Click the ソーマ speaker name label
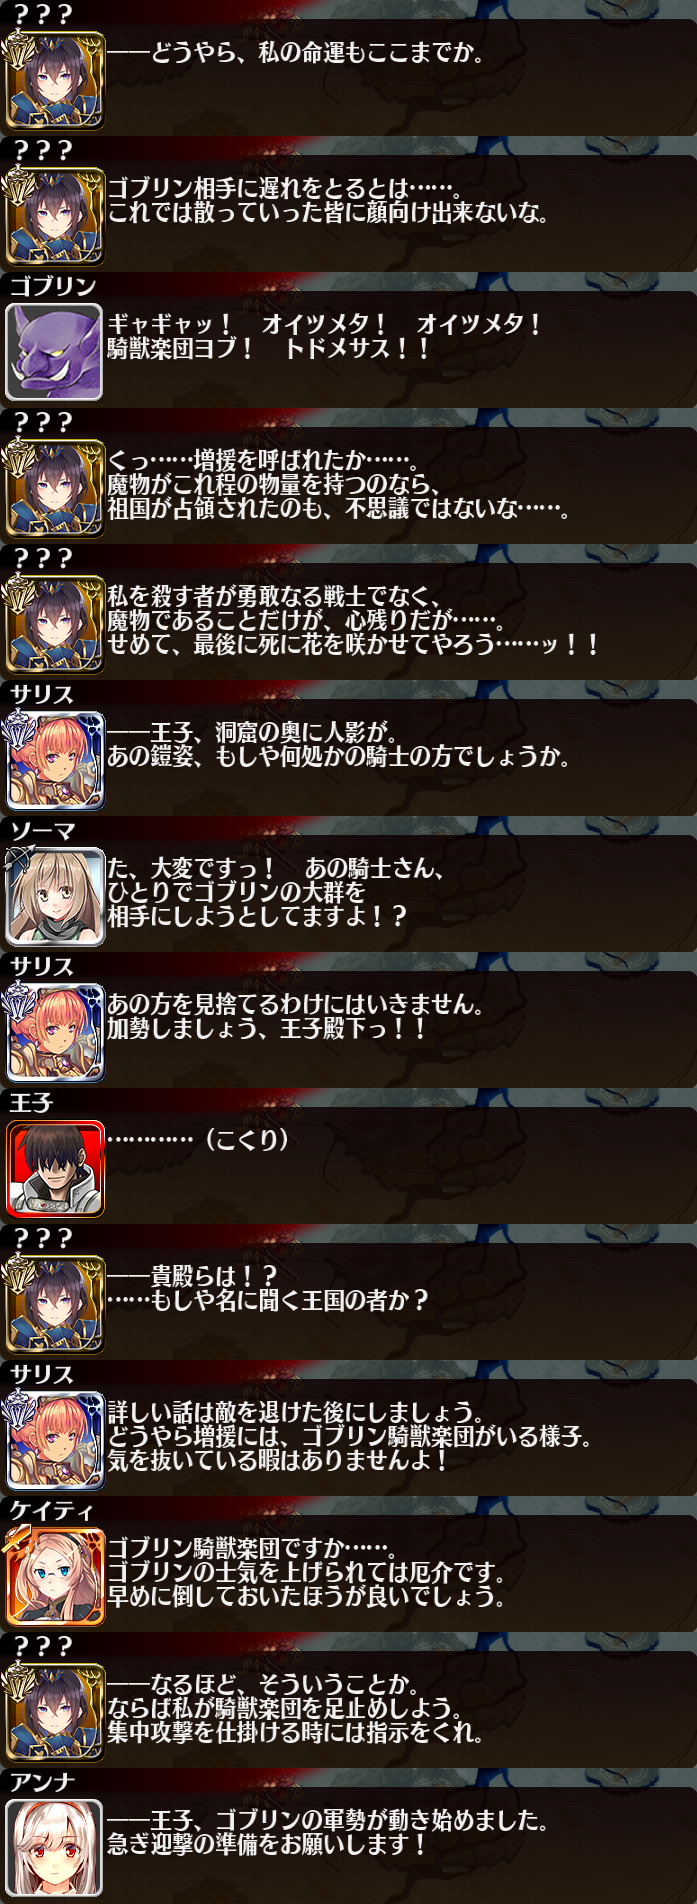 42,830
